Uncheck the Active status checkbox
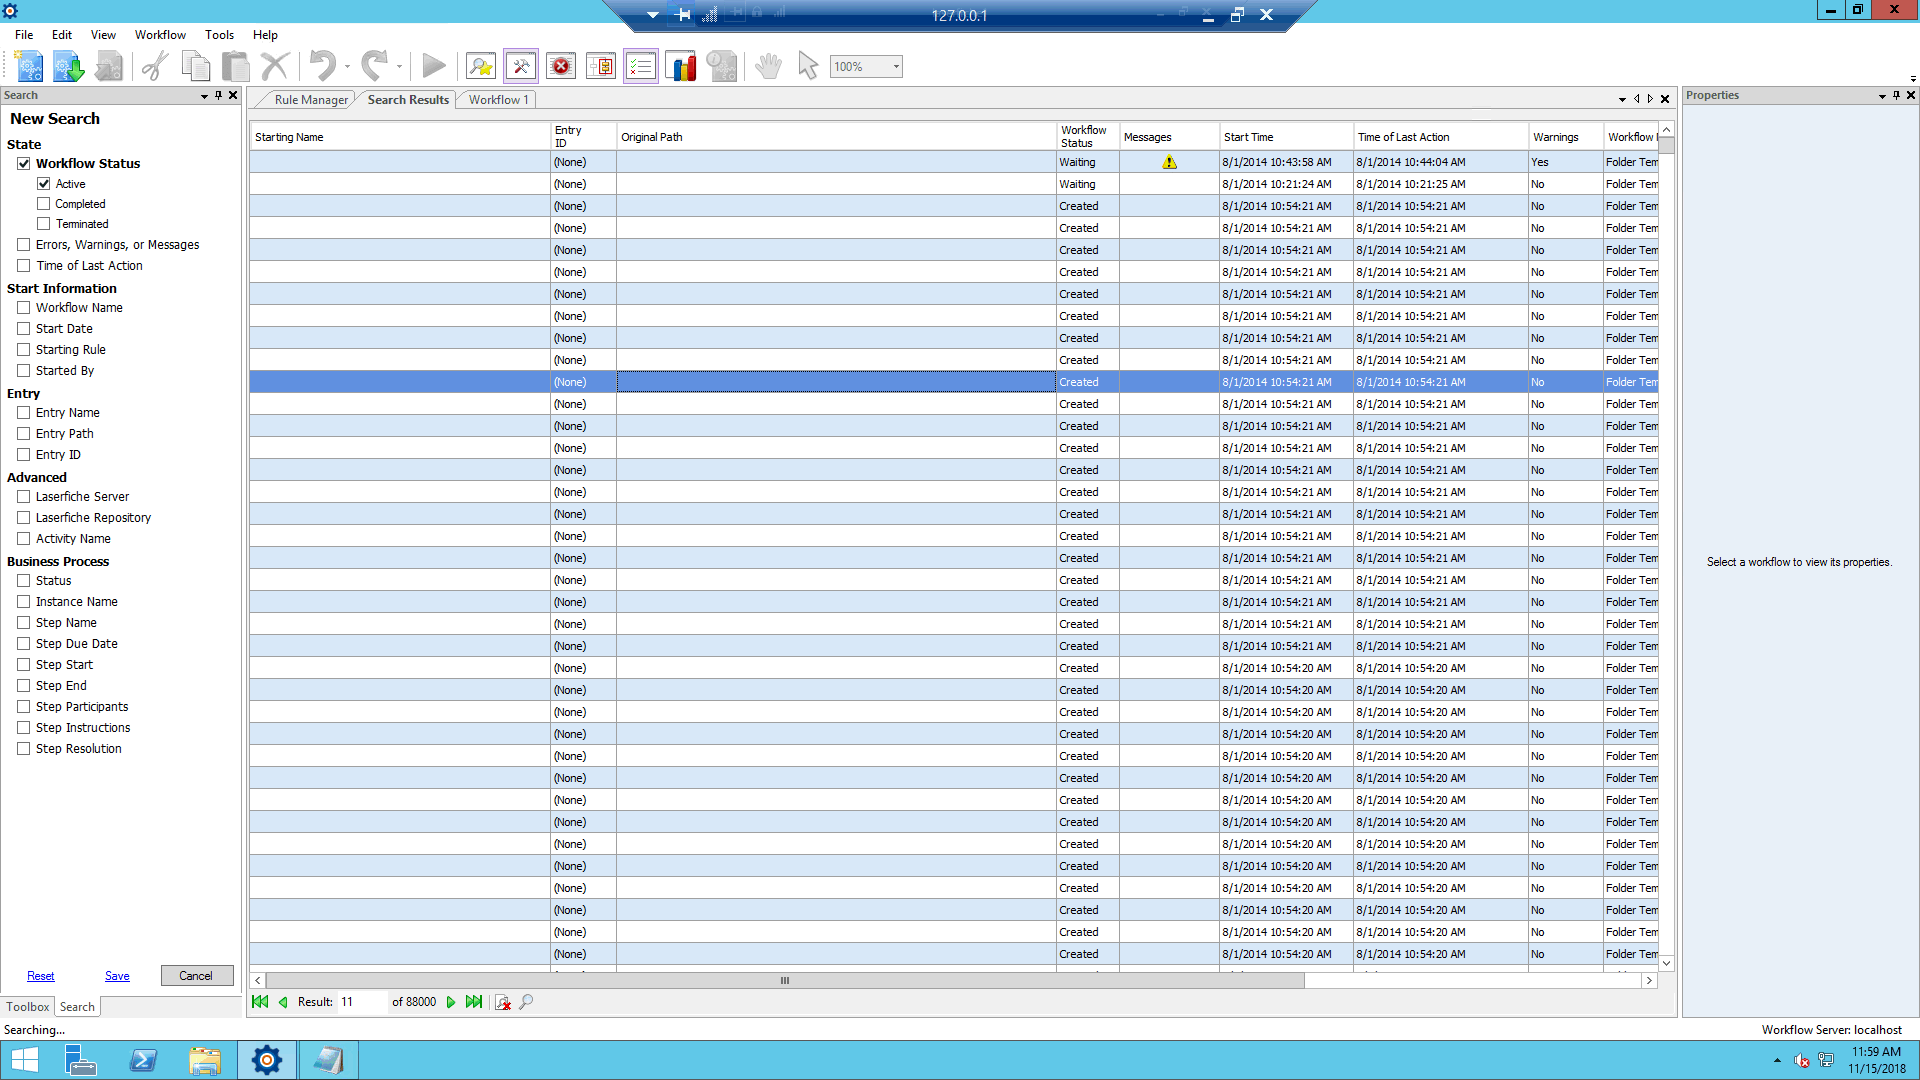 point(44,184)
